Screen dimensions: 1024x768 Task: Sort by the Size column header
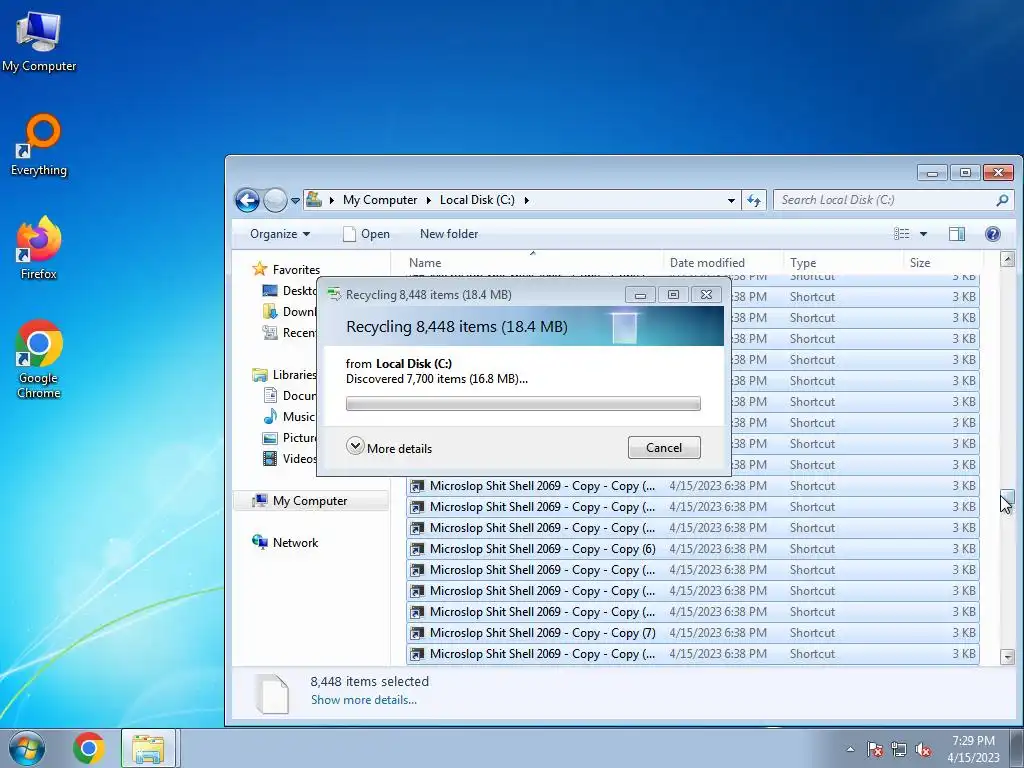(942, 263)
